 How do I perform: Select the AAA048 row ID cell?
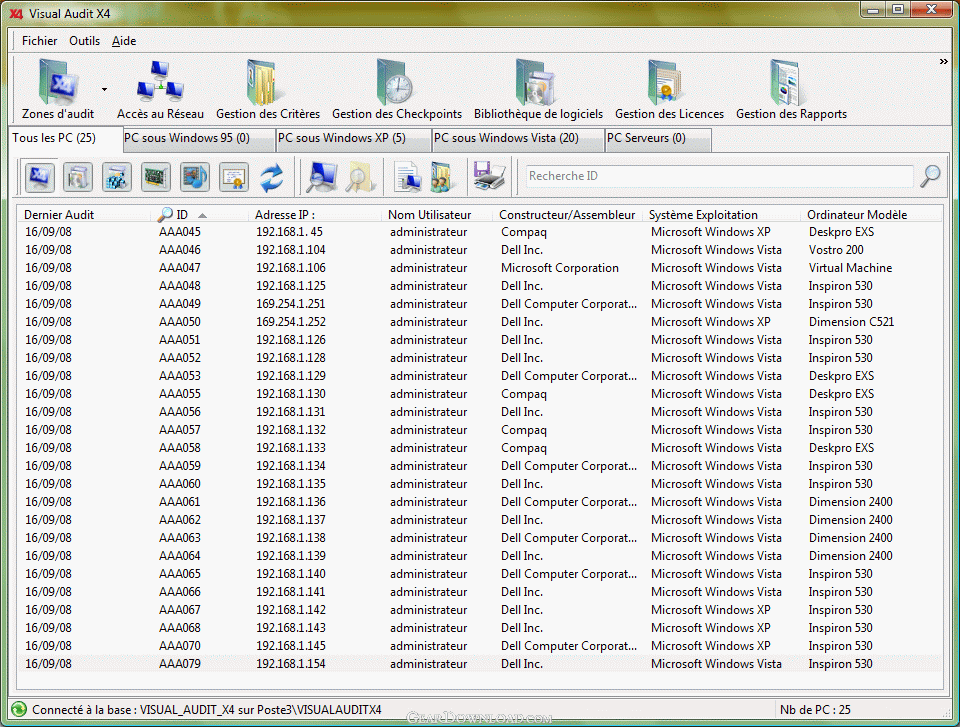180,286
